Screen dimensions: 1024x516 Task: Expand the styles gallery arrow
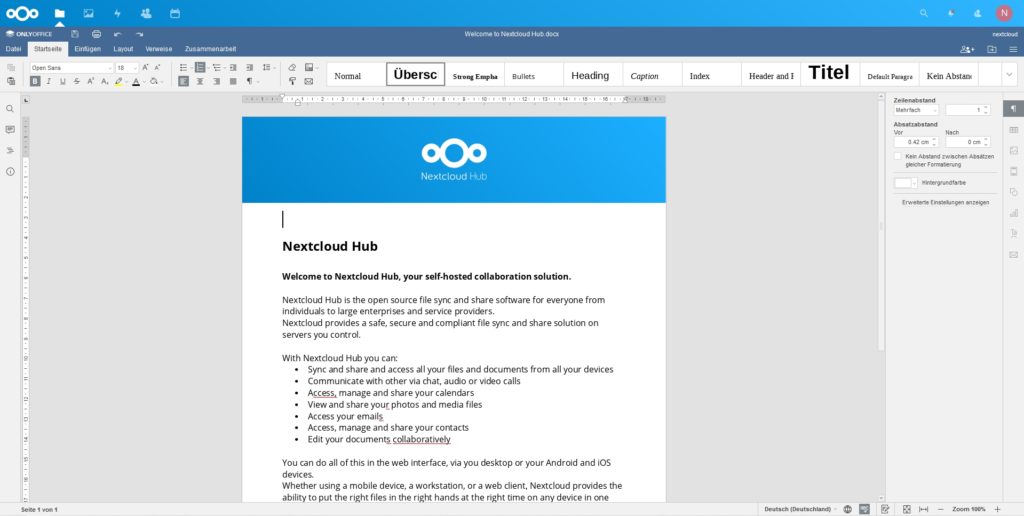1010,74
